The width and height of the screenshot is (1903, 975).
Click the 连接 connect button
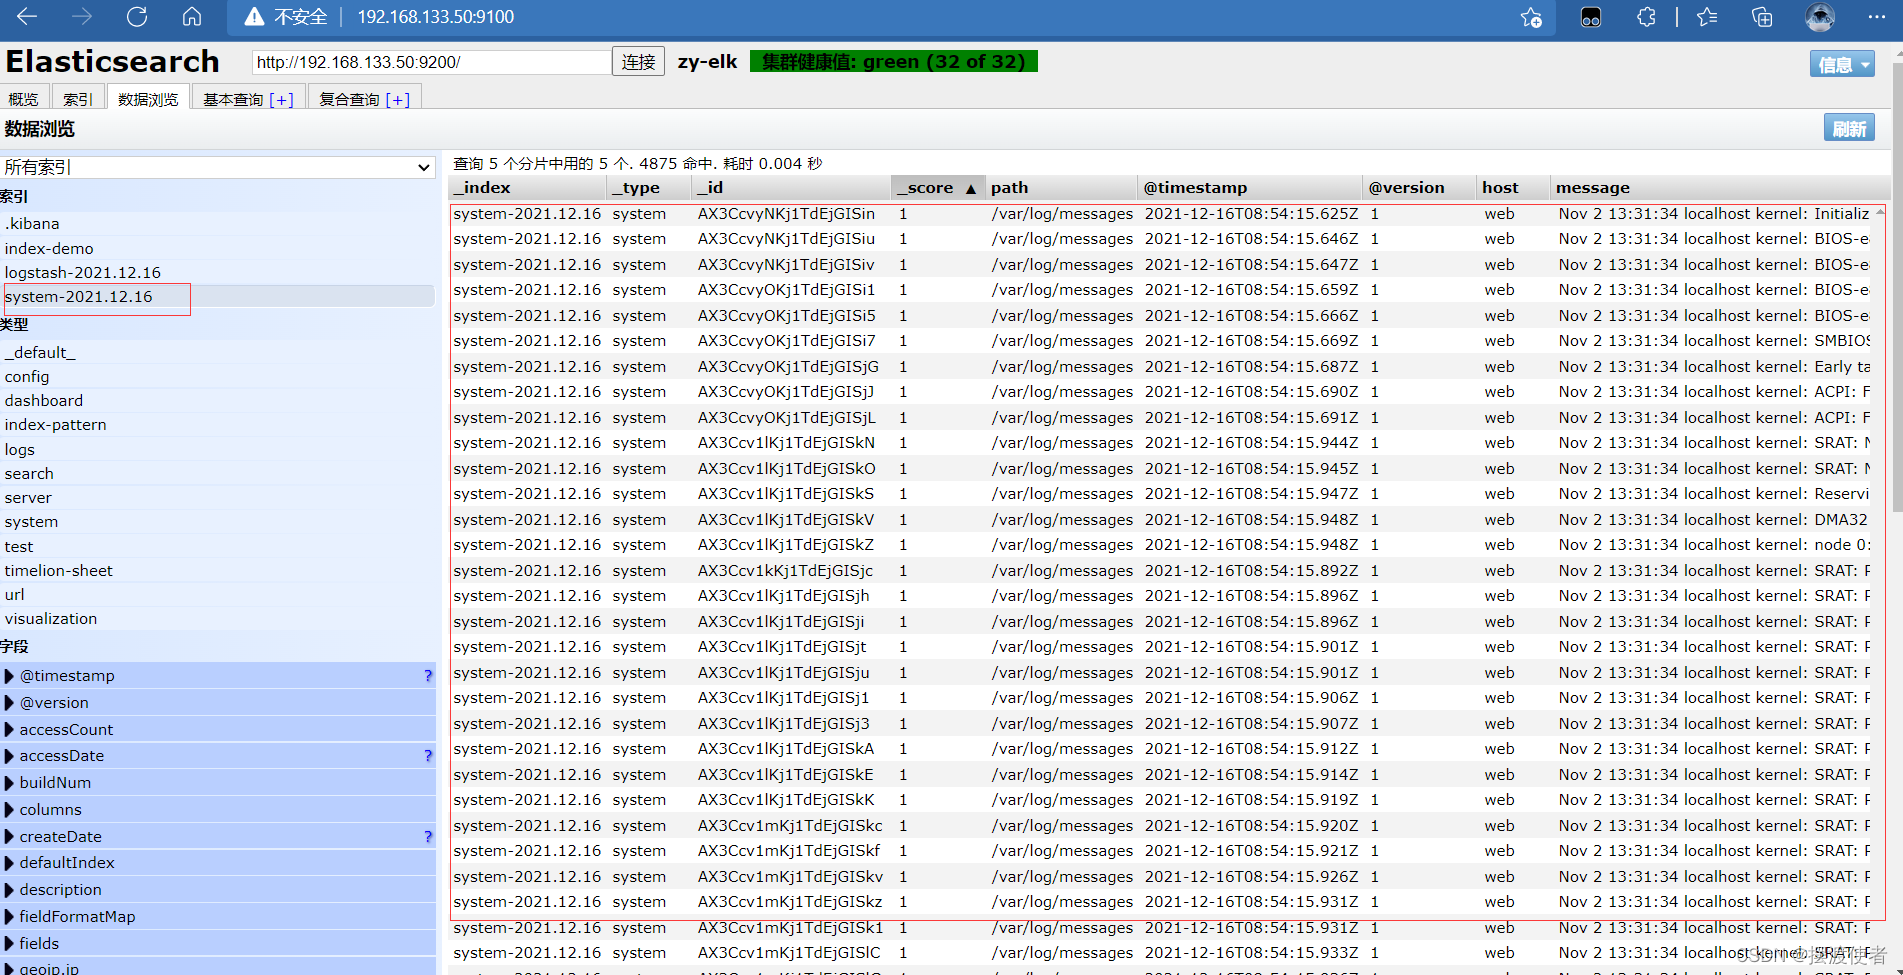click(638, 62)
